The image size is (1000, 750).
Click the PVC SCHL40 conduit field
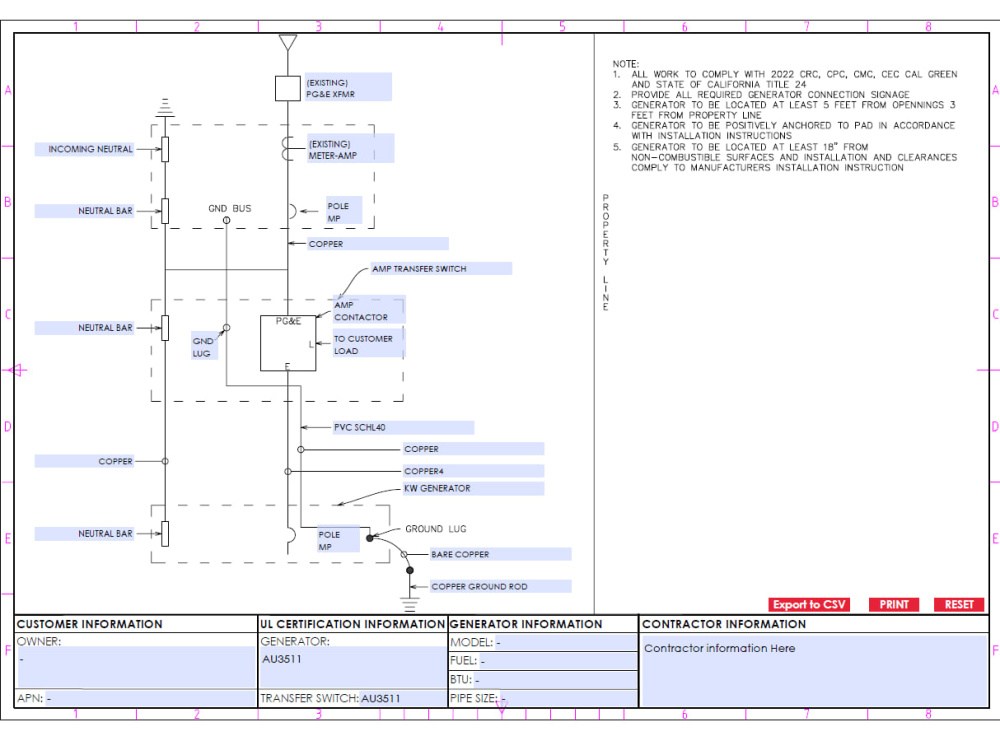pyautogui.click(x=403, y=427)
